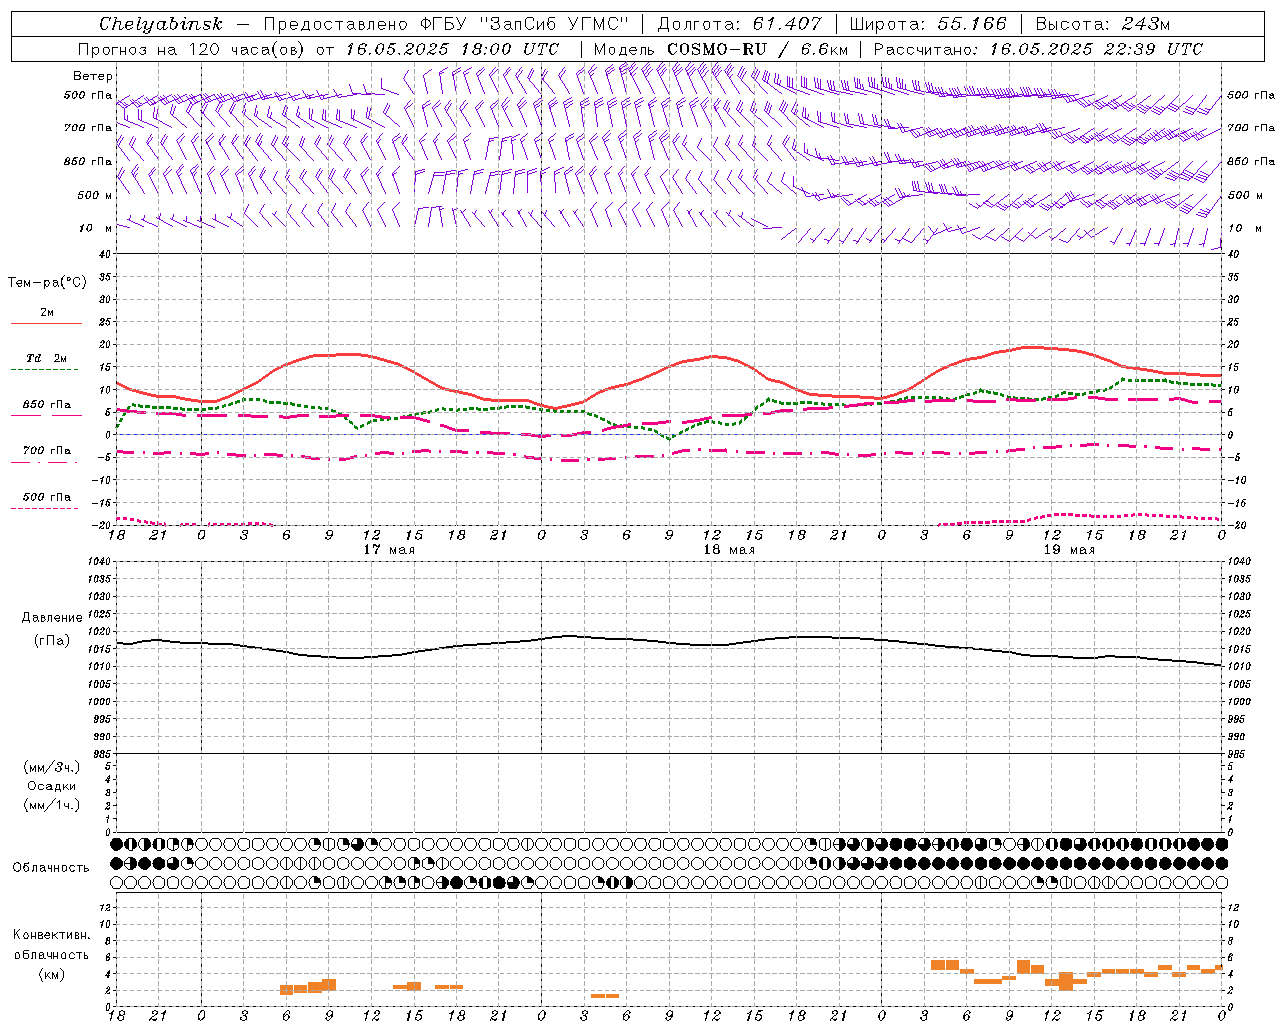Image resolution: width=1280 pixels, height=1024 pixels.
Task: Click the 700 гПа entry in temperature legend
Action: click(47, 451)
